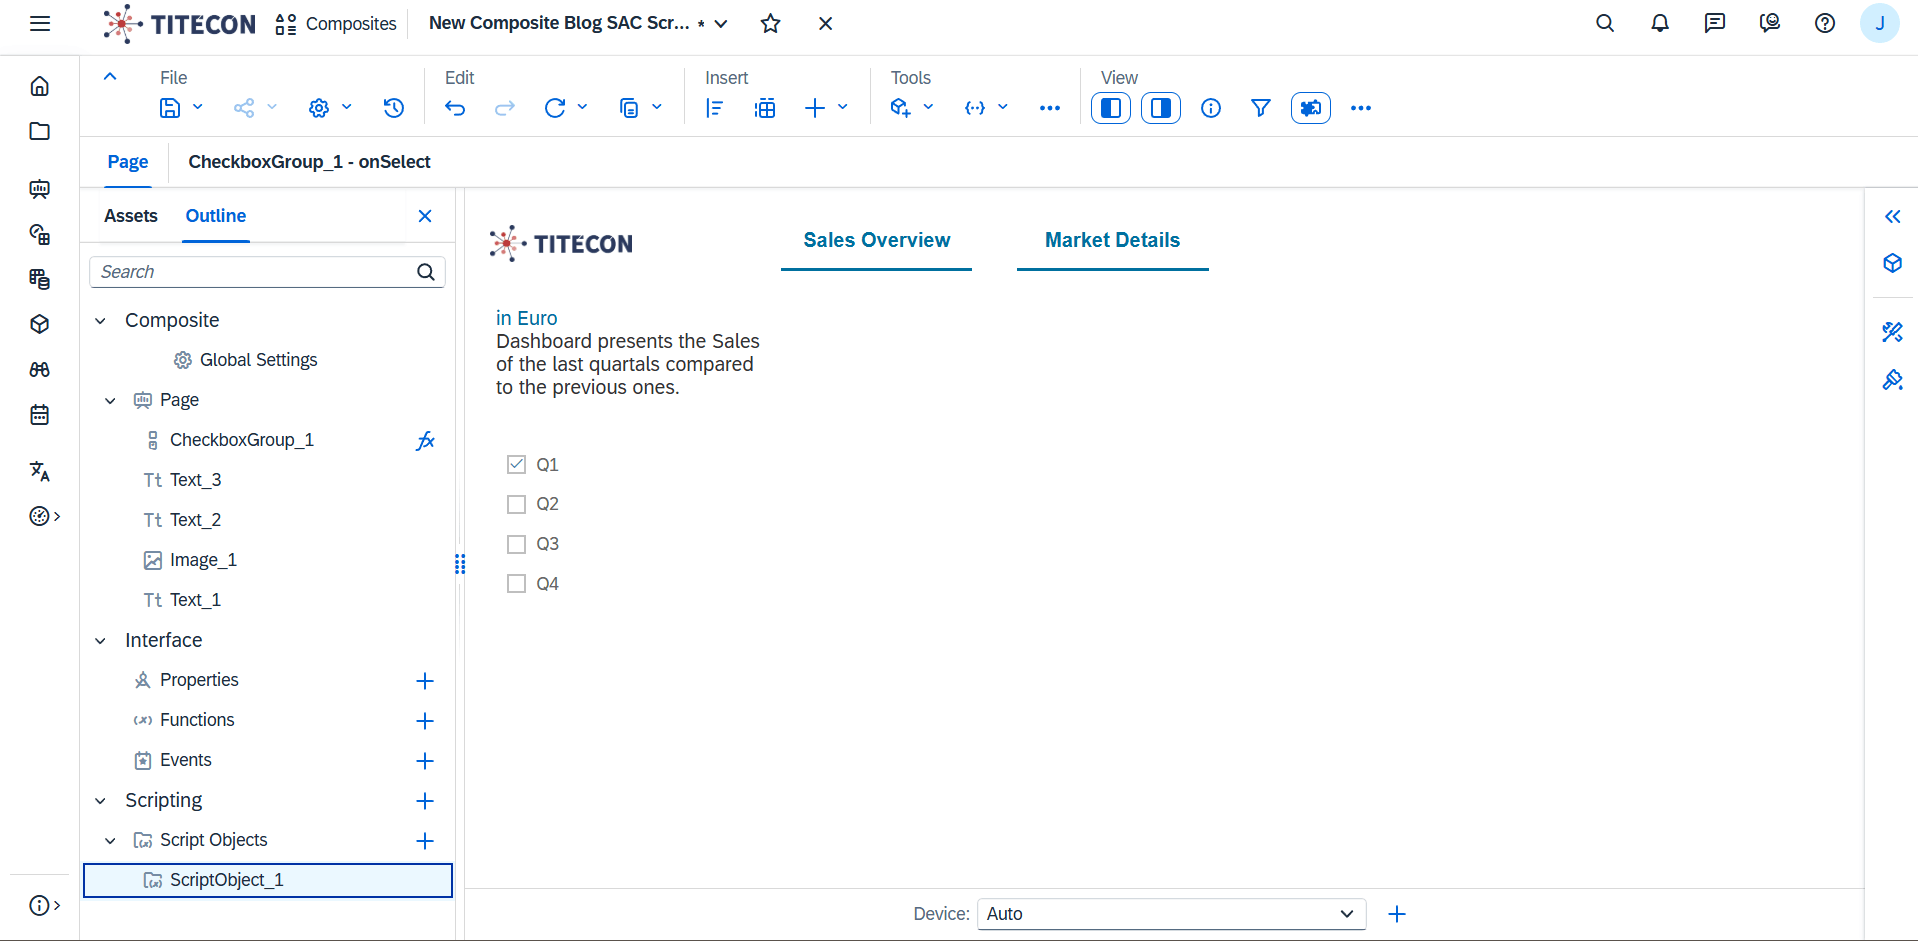The height and width of the screenshot is (941, 1918).
Task: Uncheck the Q1 checkbox
Action: (x=516, y=464)
